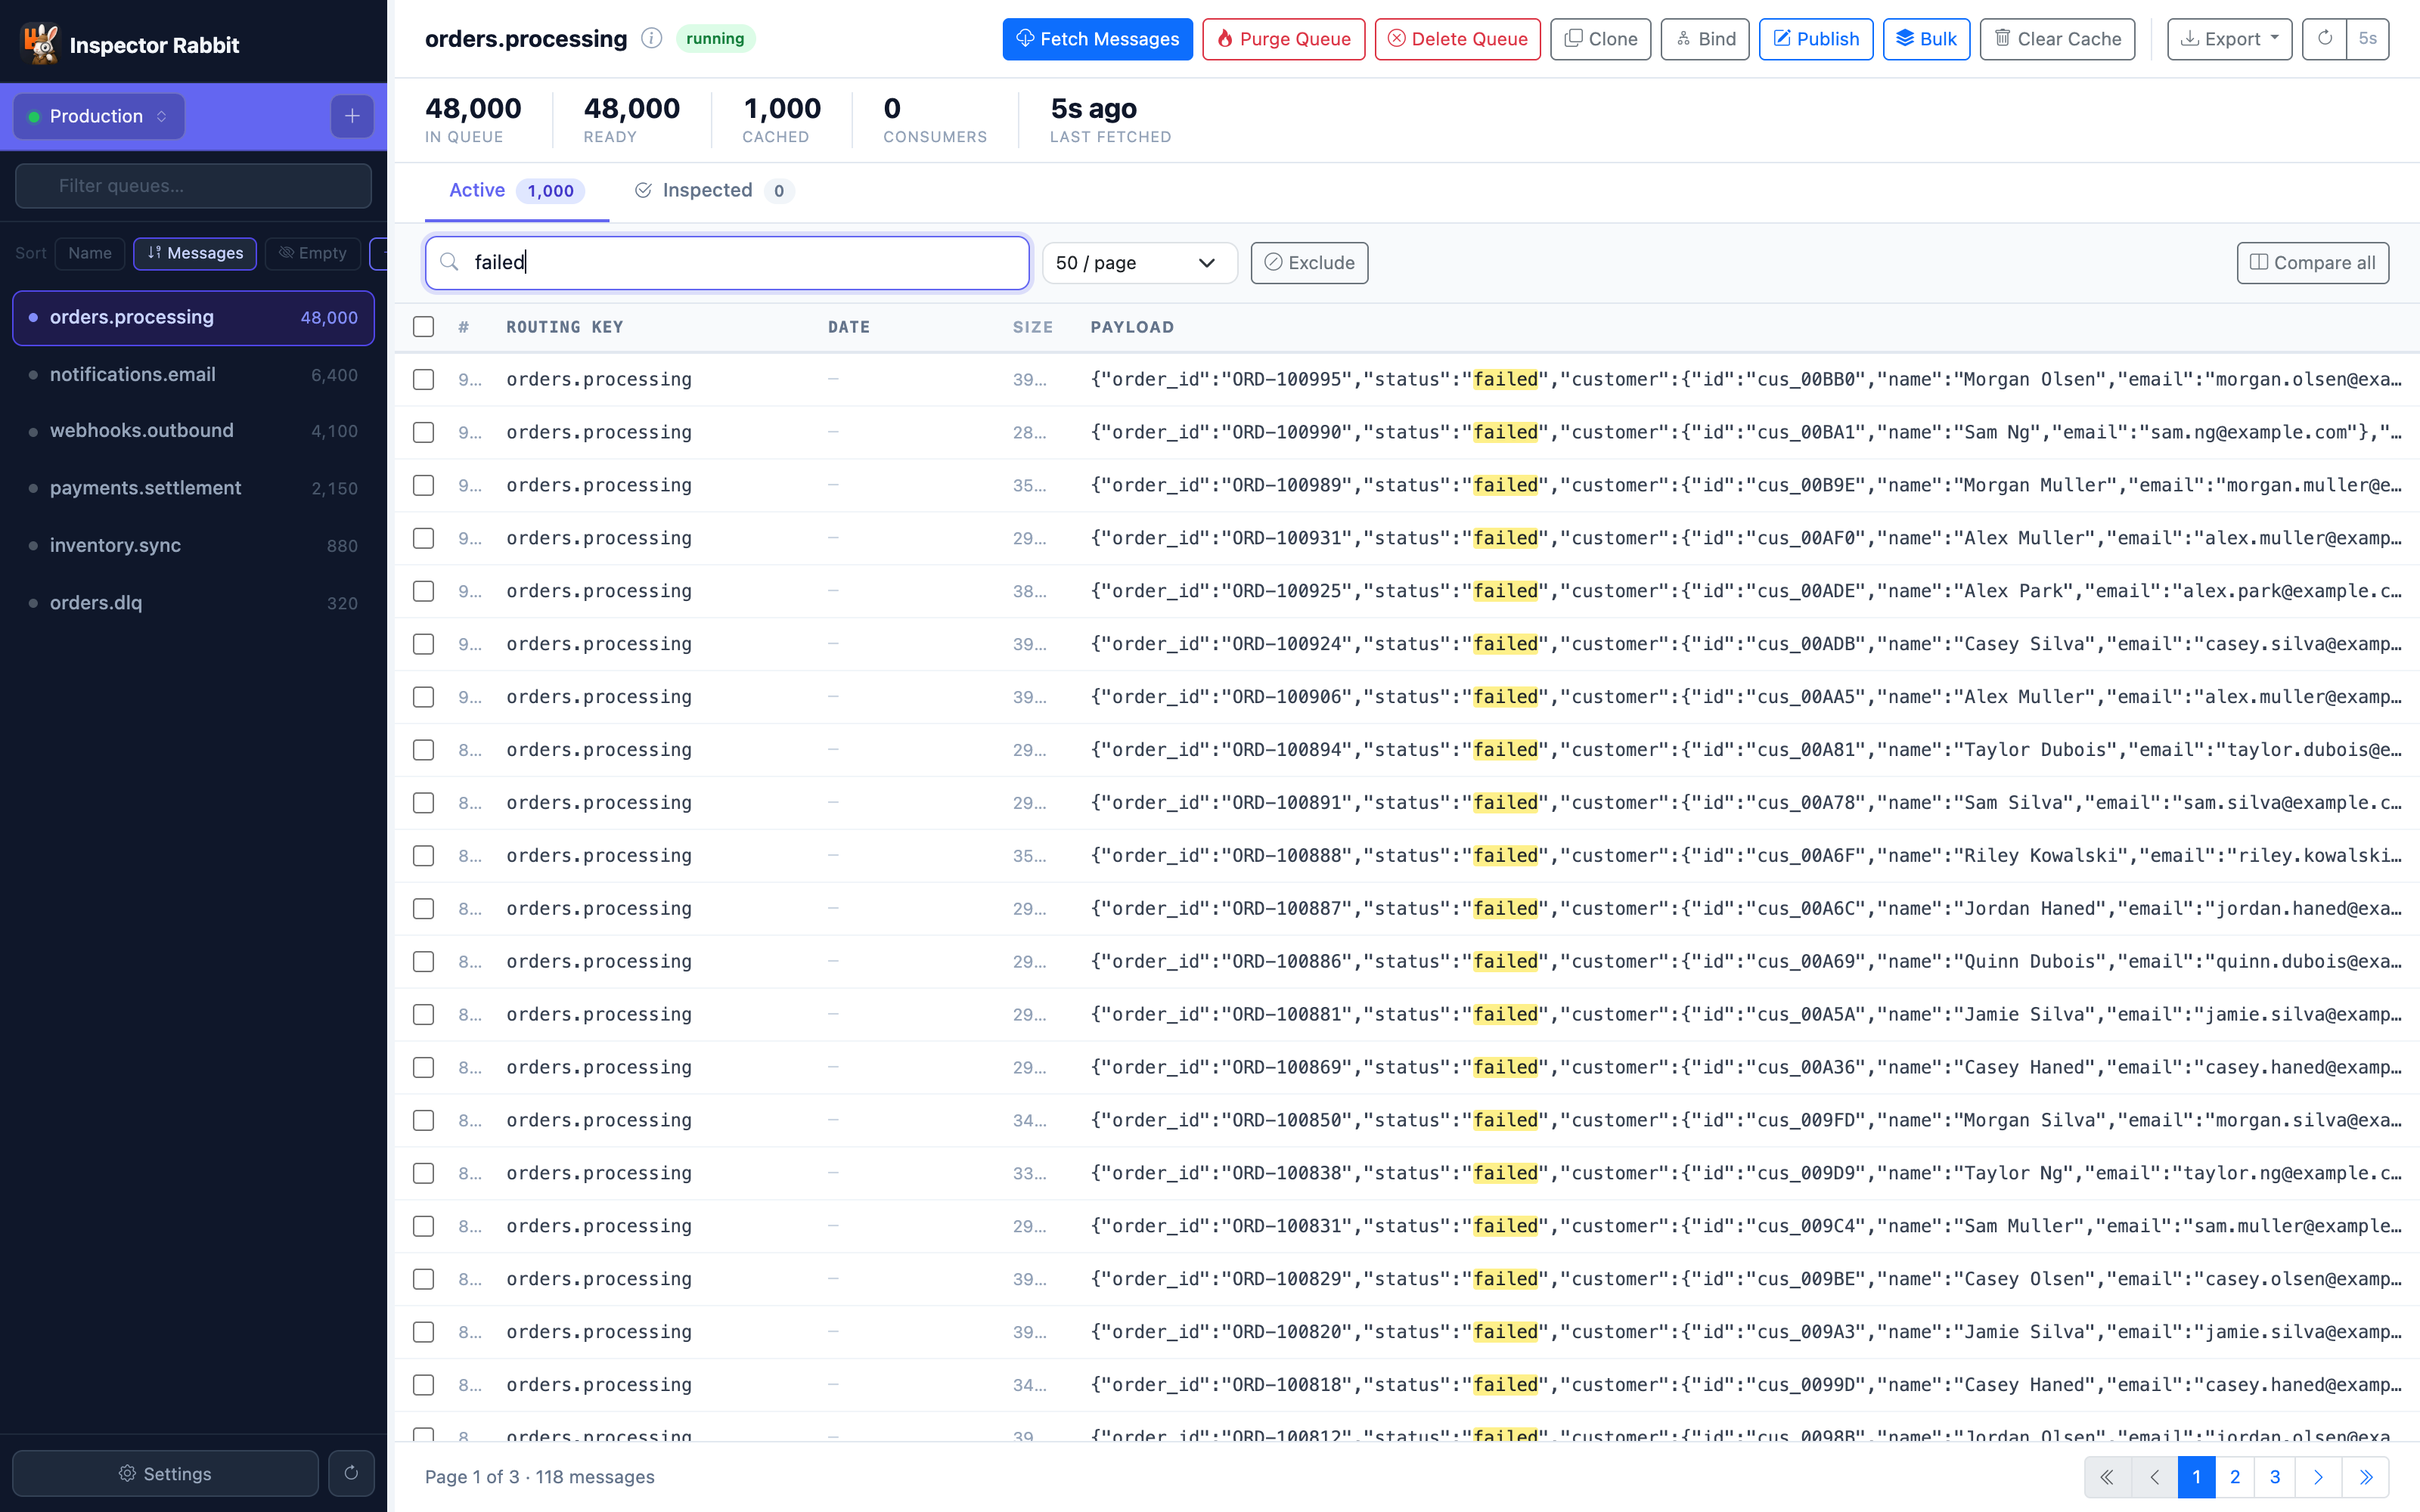Go to page 3
Screen dimensions: 2420x1512
tap(2275, 1477)
